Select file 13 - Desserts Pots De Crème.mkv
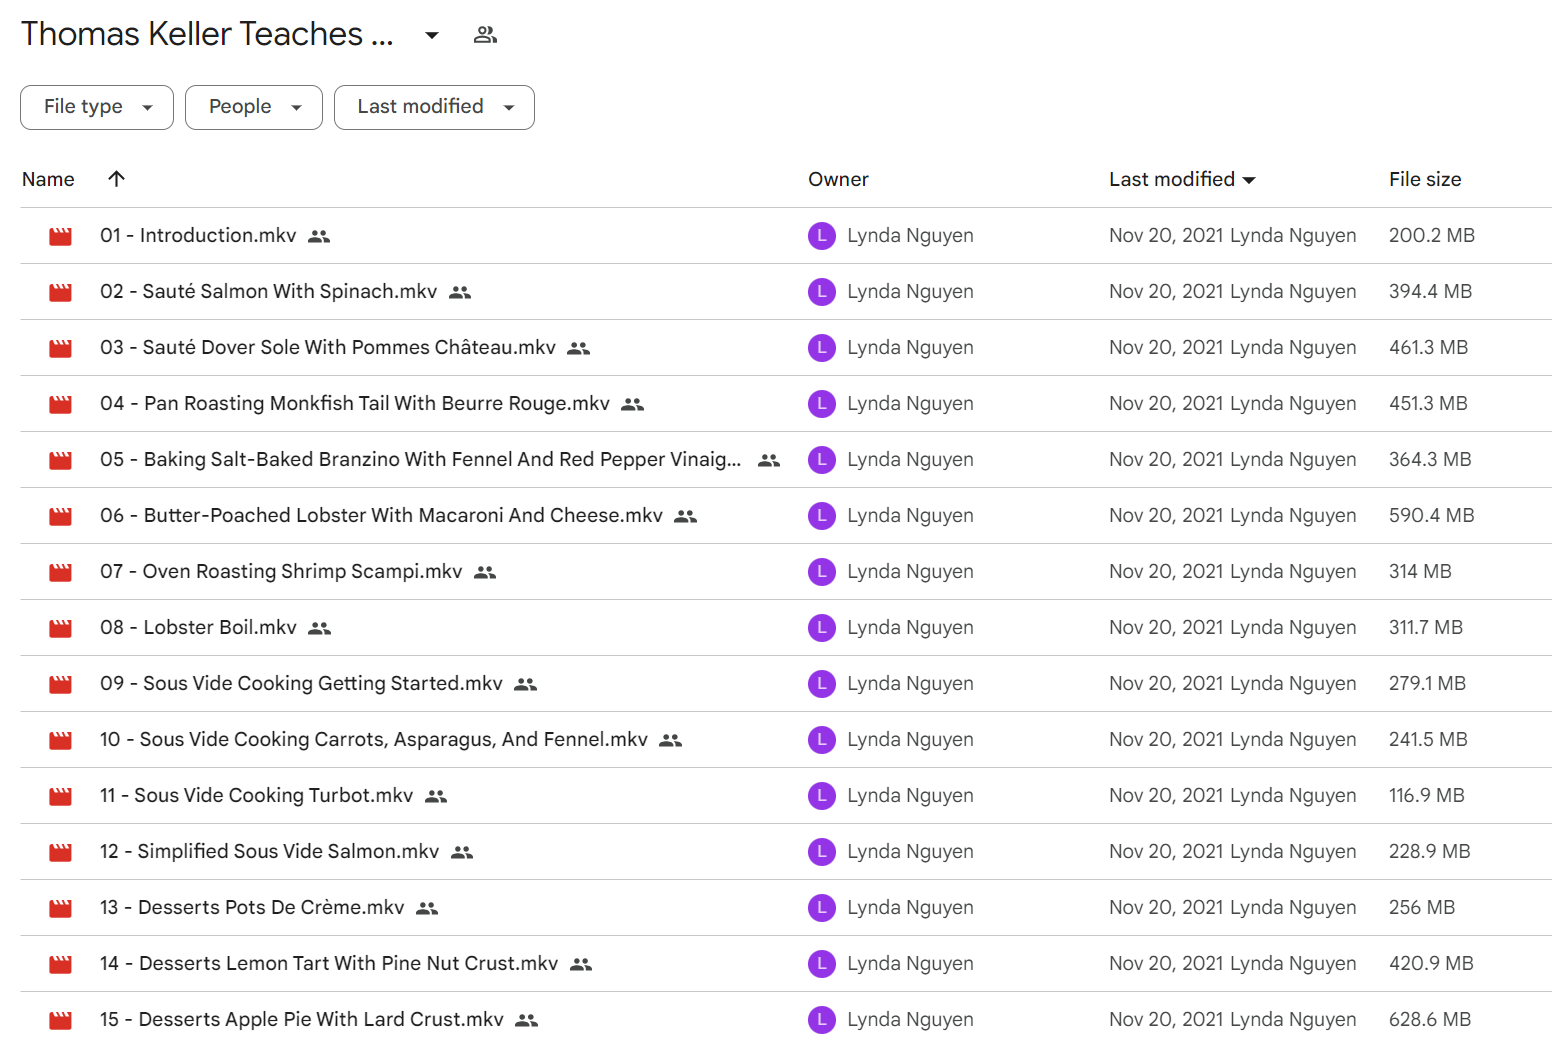1552x1047 pixels. 252,908
